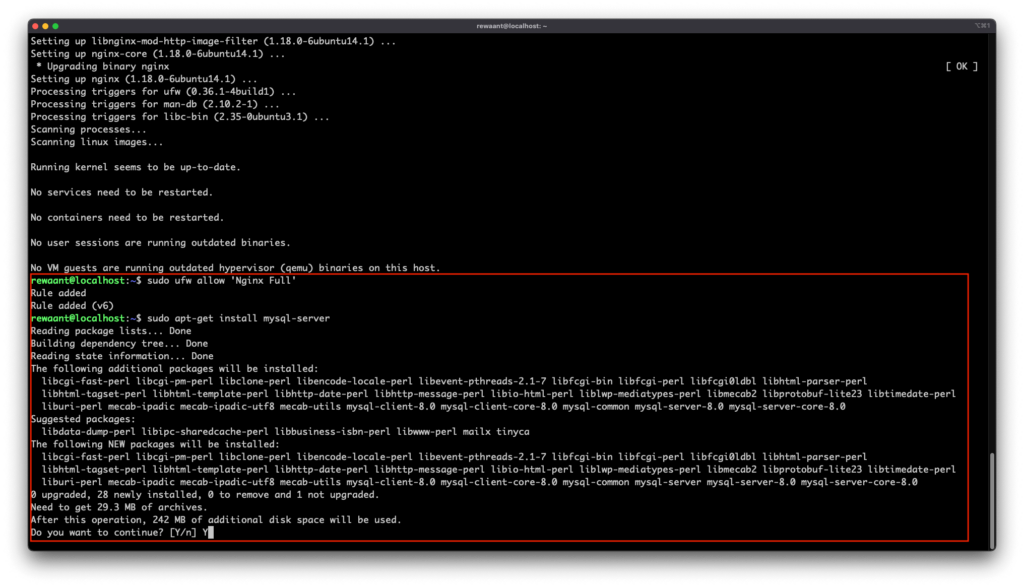Click the red close window button
This screenshot has width=1024, height=588.
[x=35, y=26]
